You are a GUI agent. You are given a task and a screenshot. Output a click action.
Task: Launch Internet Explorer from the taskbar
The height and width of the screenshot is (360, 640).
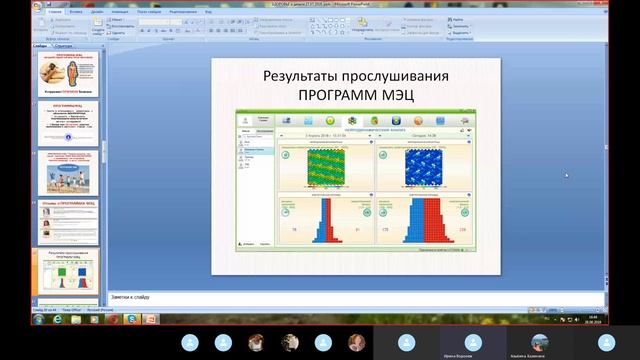(57, 319)
